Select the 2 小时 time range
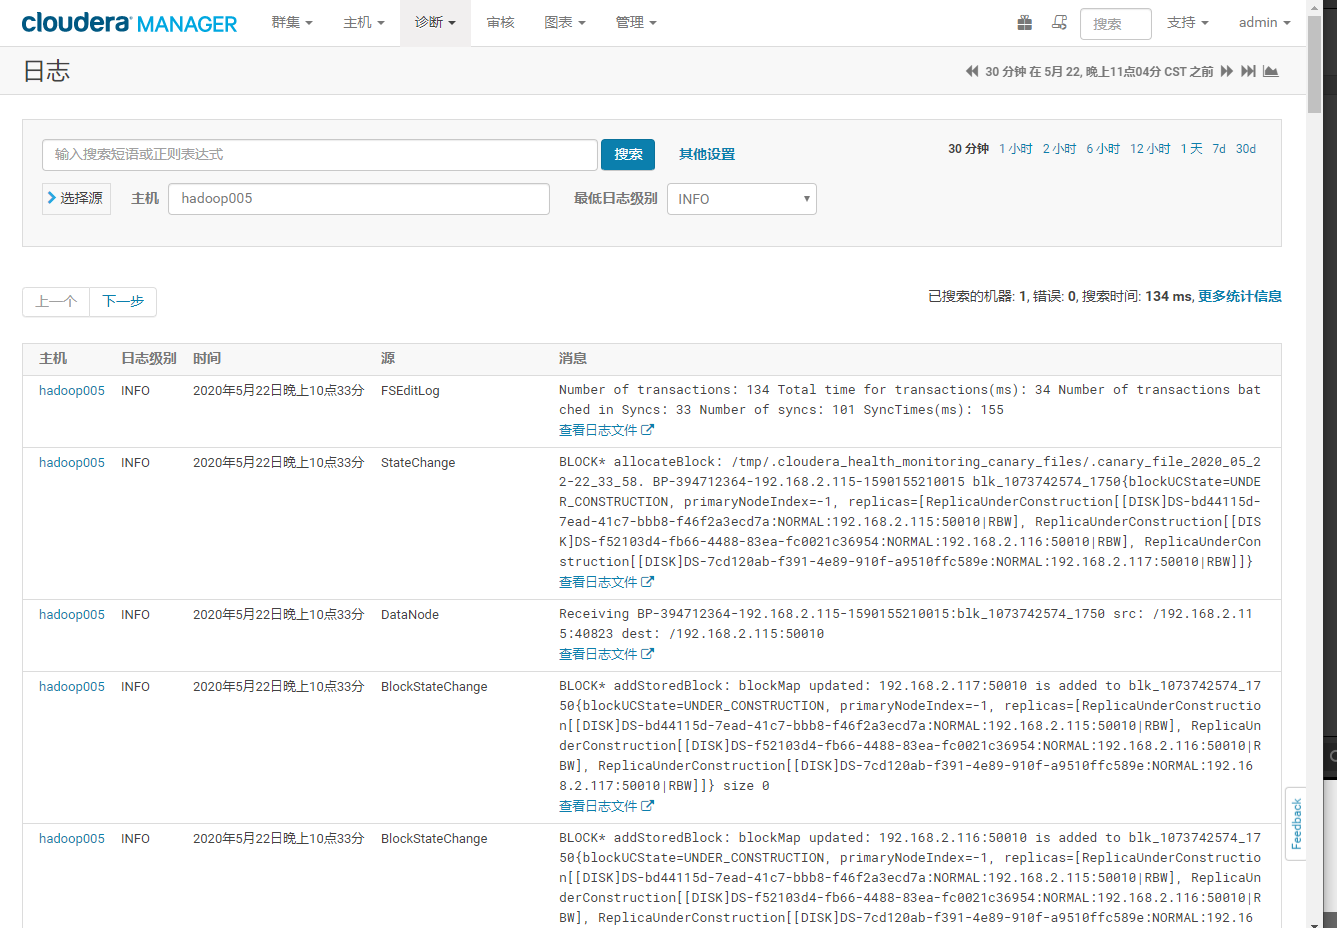 point(1060,149)
